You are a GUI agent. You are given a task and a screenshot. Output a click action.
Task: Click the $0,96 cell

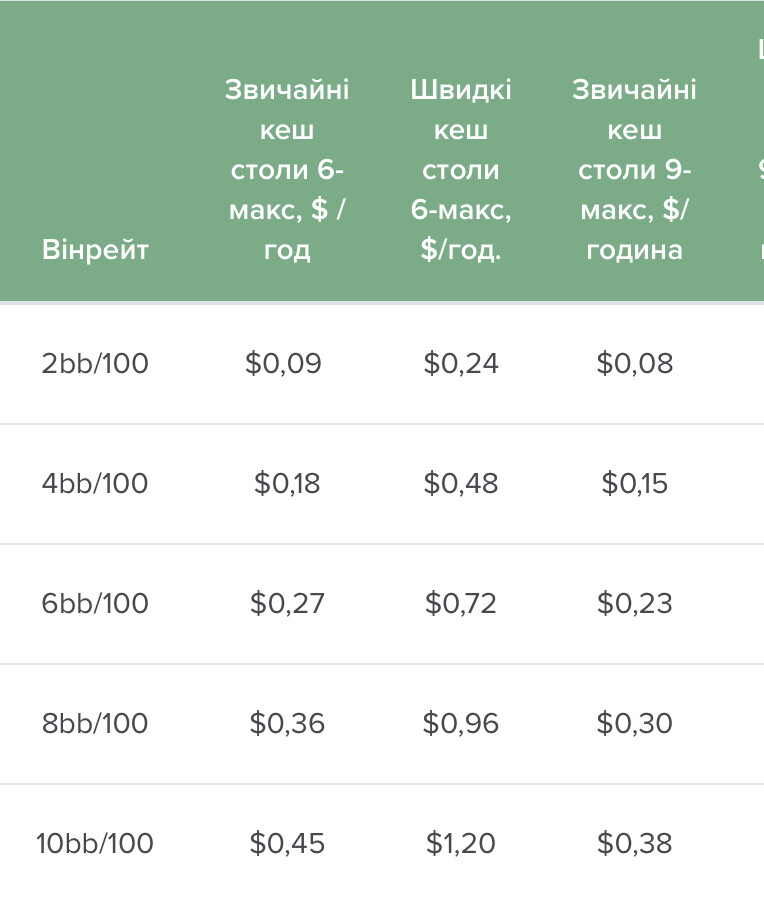pos(461,724)
